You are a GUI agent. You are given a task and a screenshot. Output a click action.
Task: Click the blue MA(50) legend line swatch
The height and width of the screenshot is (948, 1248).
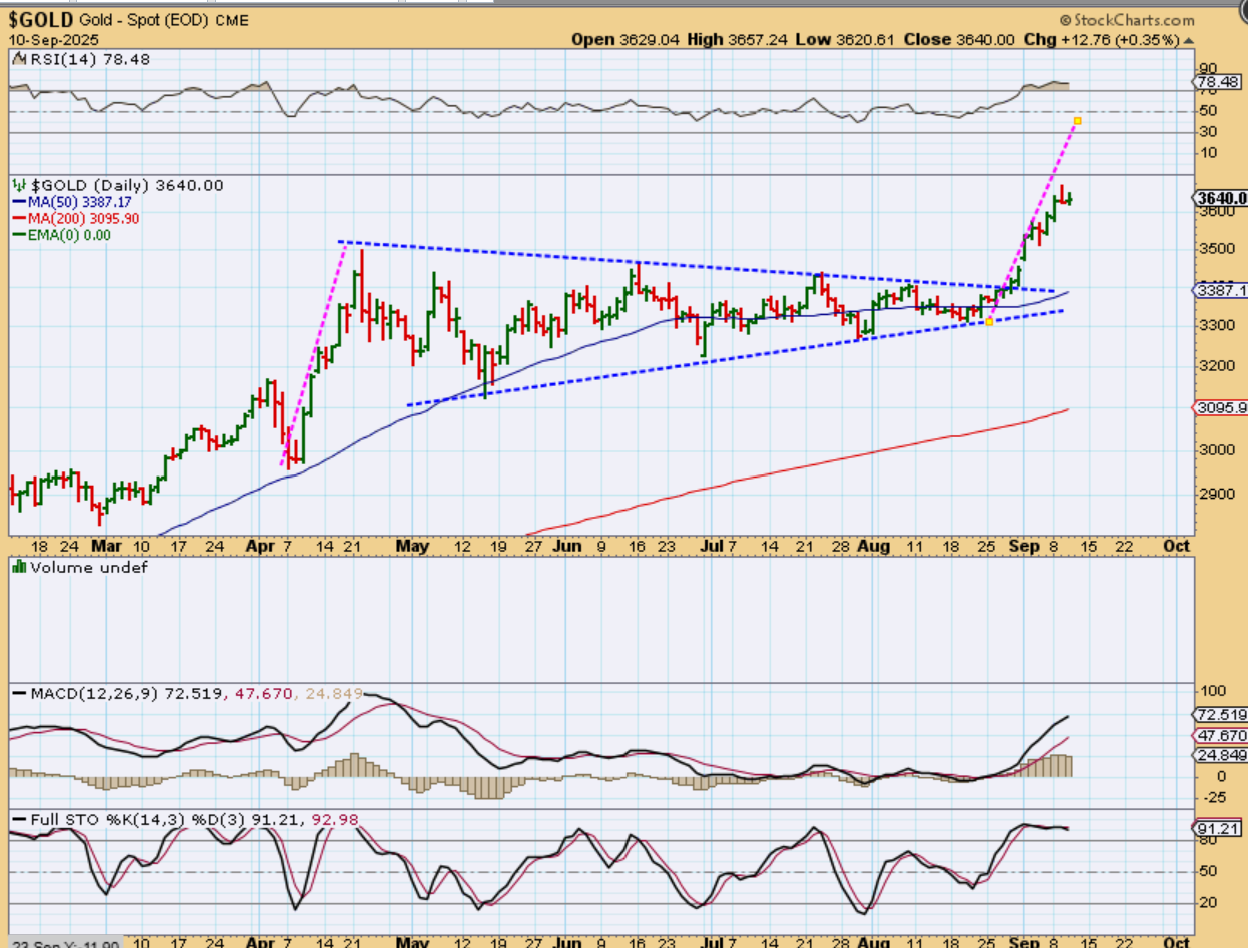click(18, 202)
